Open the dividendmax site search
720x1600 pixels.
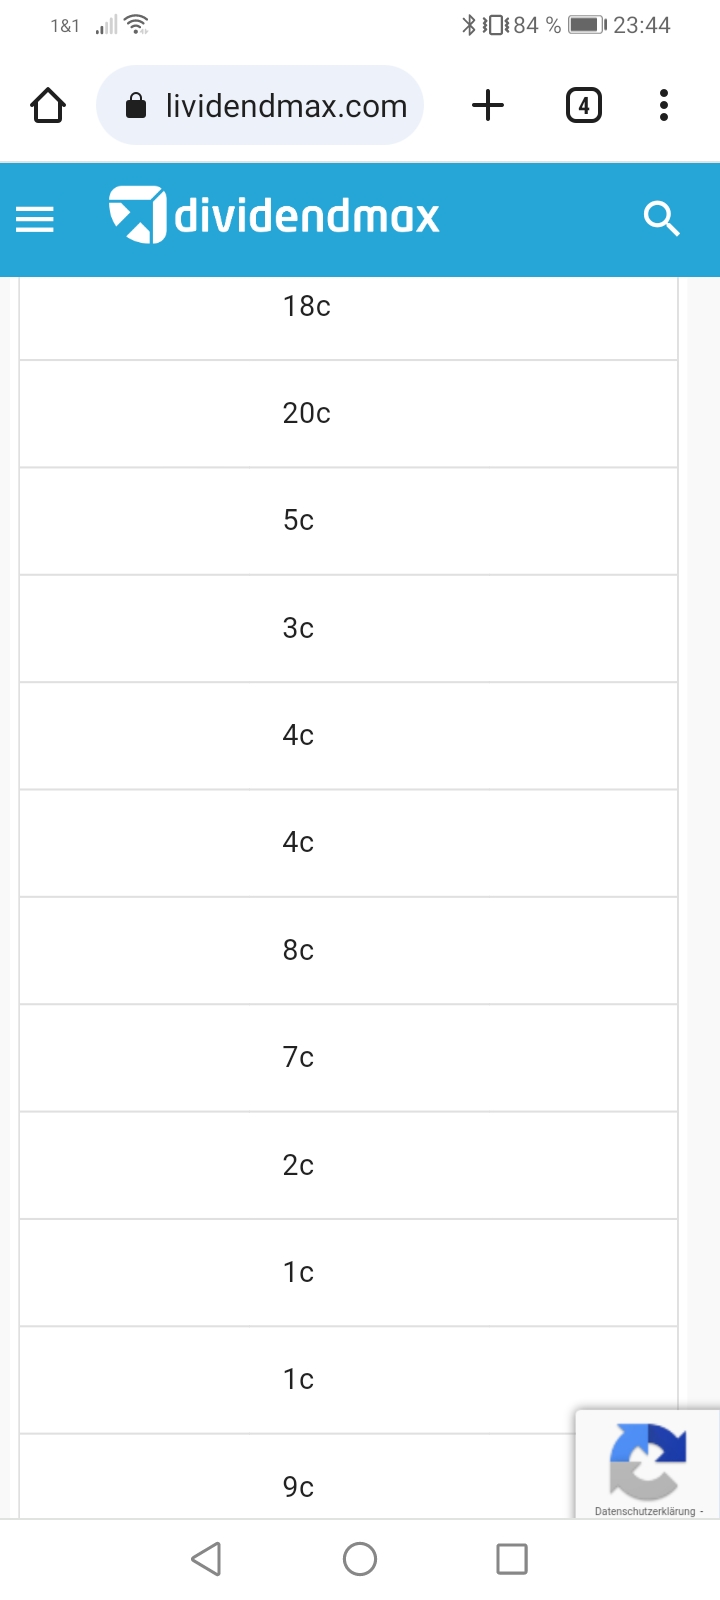tap(661, 218)
